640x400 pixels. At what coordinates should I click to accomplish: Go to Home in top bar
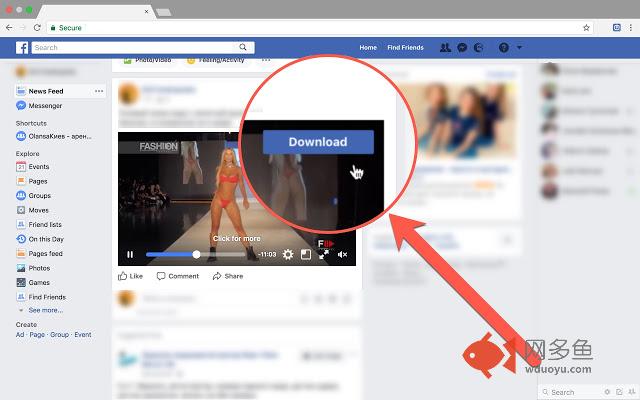coord(368,47)
